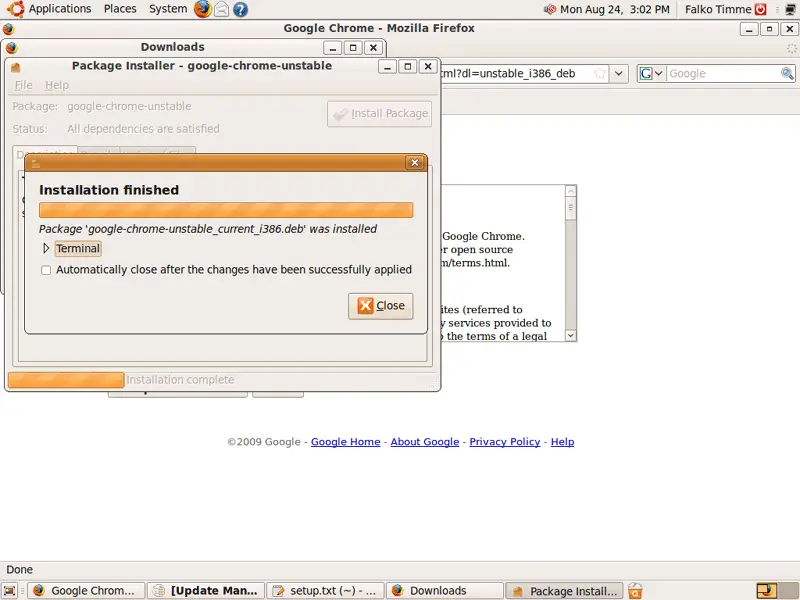The height and width of the screenshot is (600, 800).
Task: Click the show desktop icon in bottom panel
Action: (10, 591)
